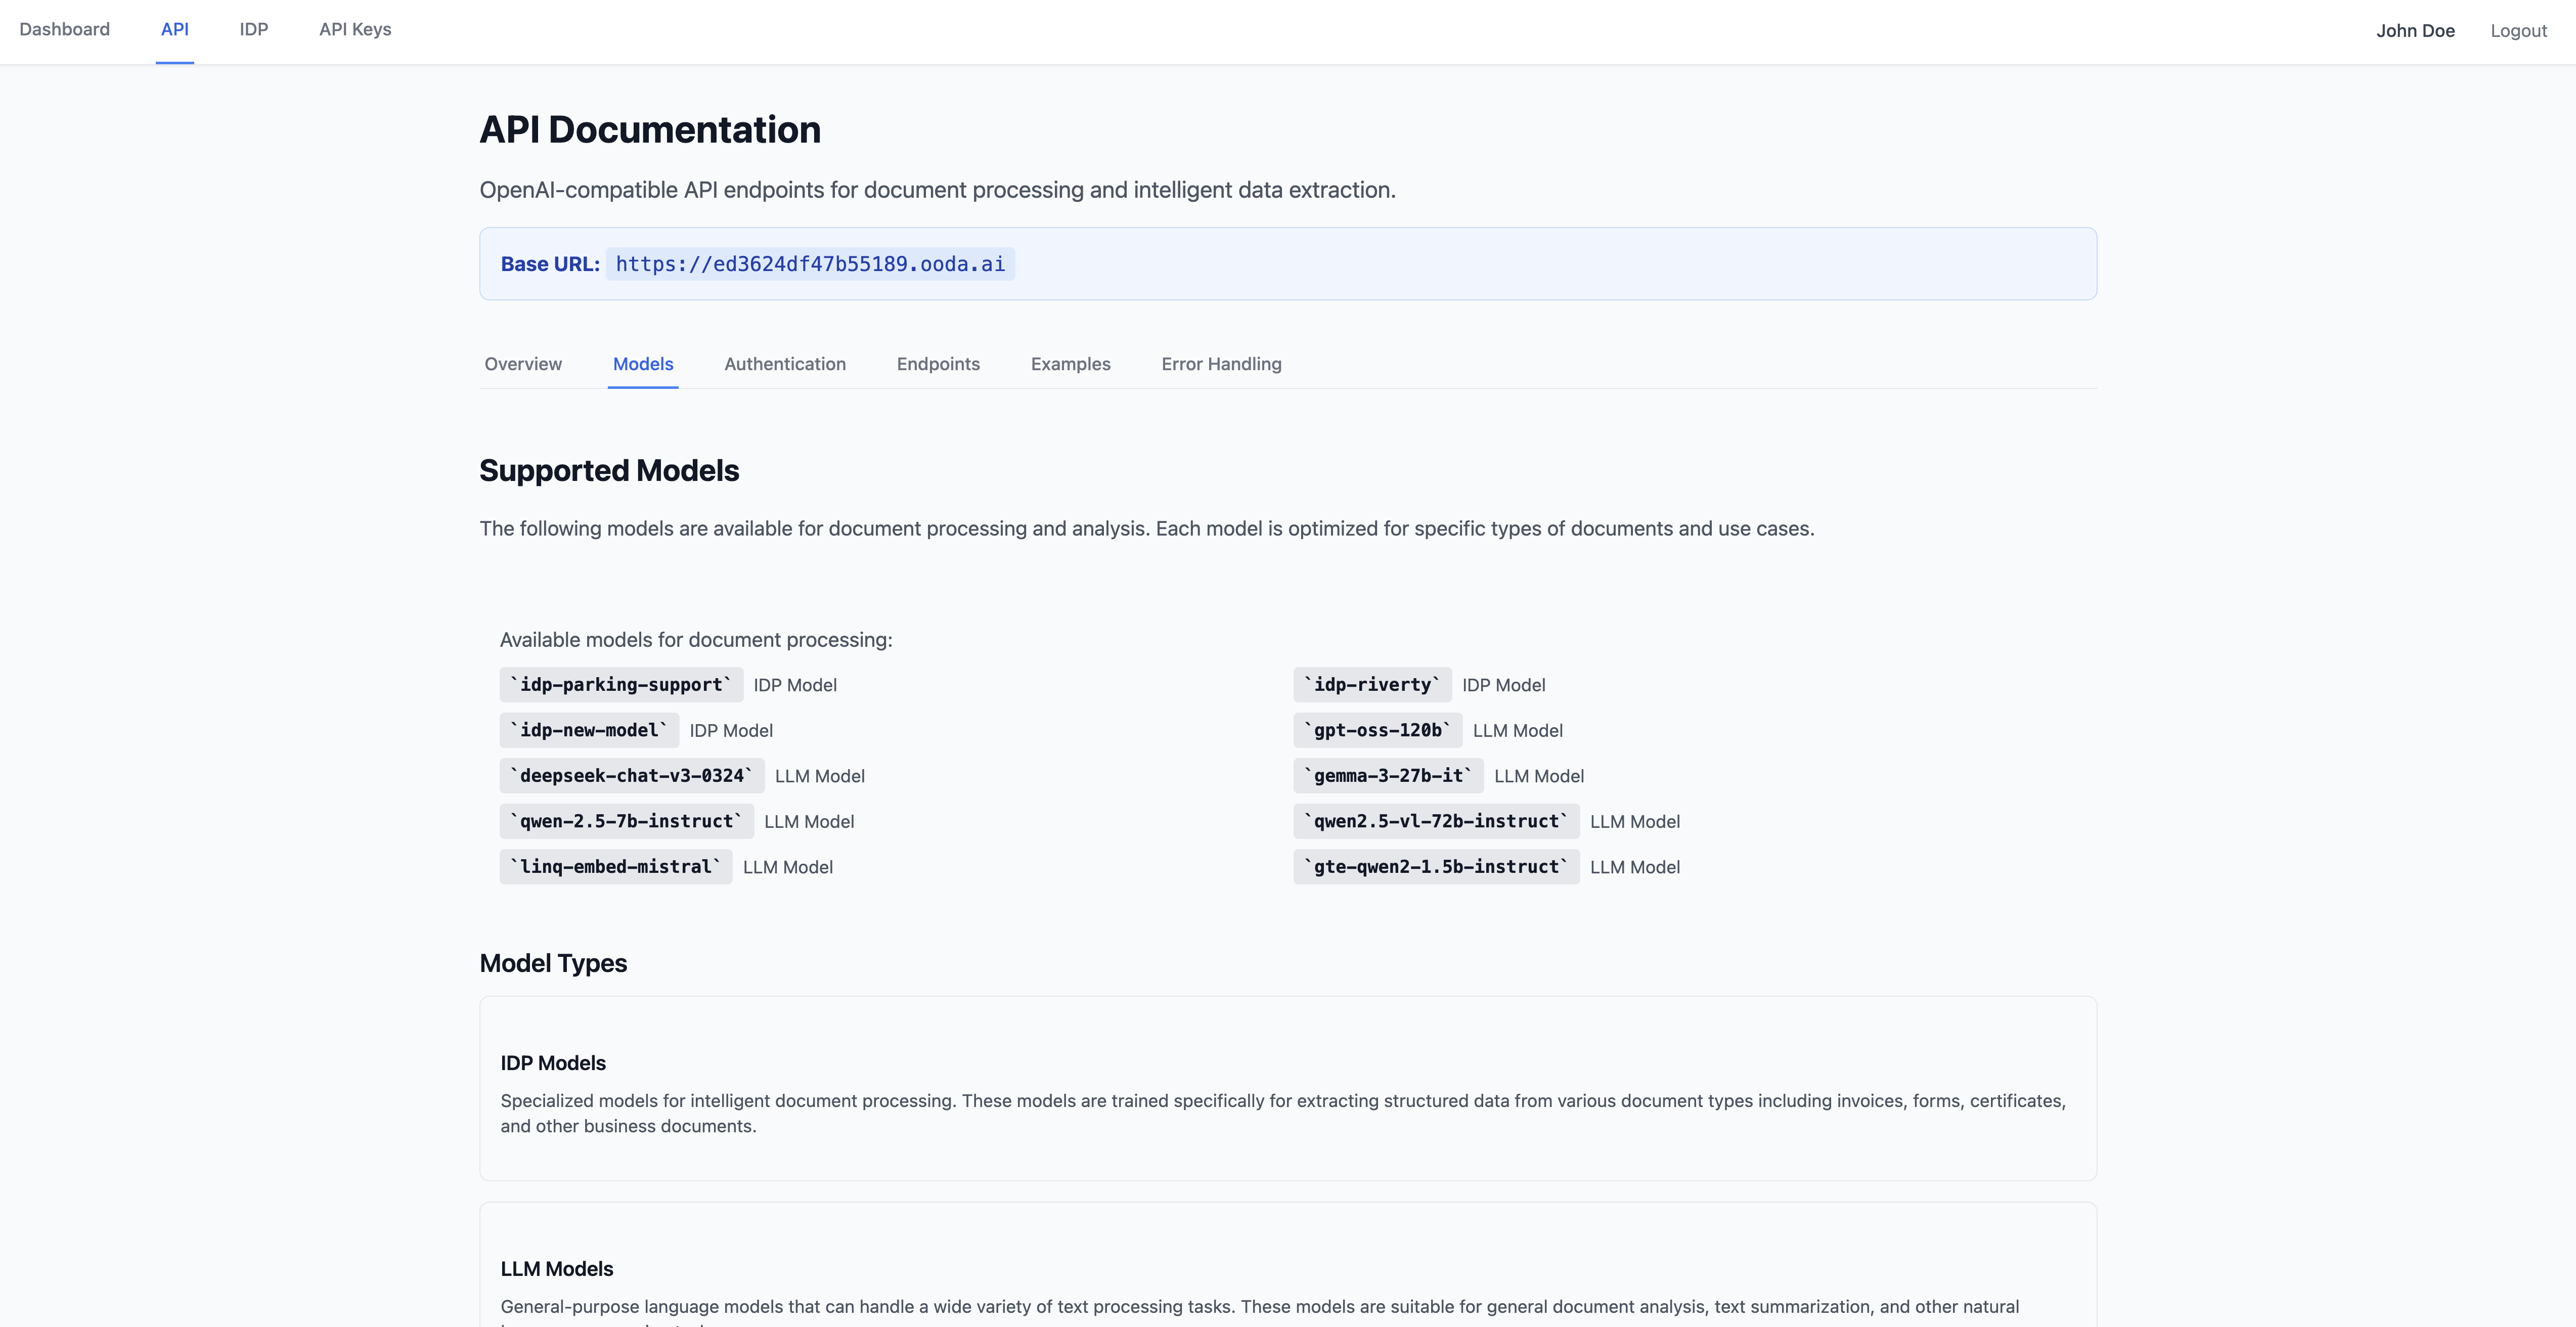Open the Examples docs tab
The image size is (2576, 1327).
pyautogui.click(x=1070, y=364)
